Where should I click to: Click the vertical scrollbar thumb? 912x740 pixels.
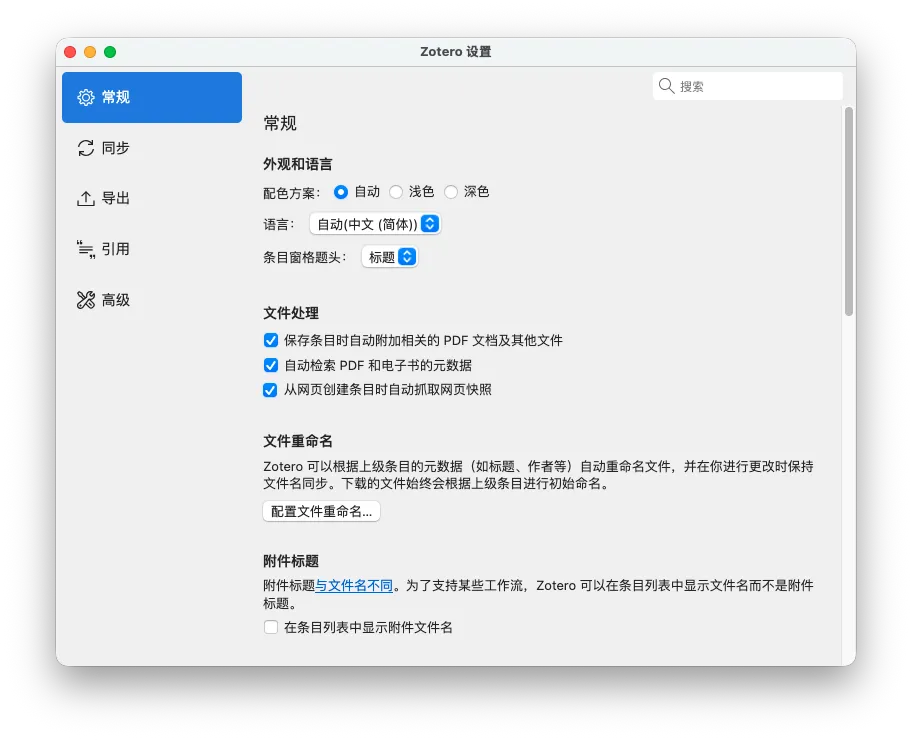coord(849,212)
